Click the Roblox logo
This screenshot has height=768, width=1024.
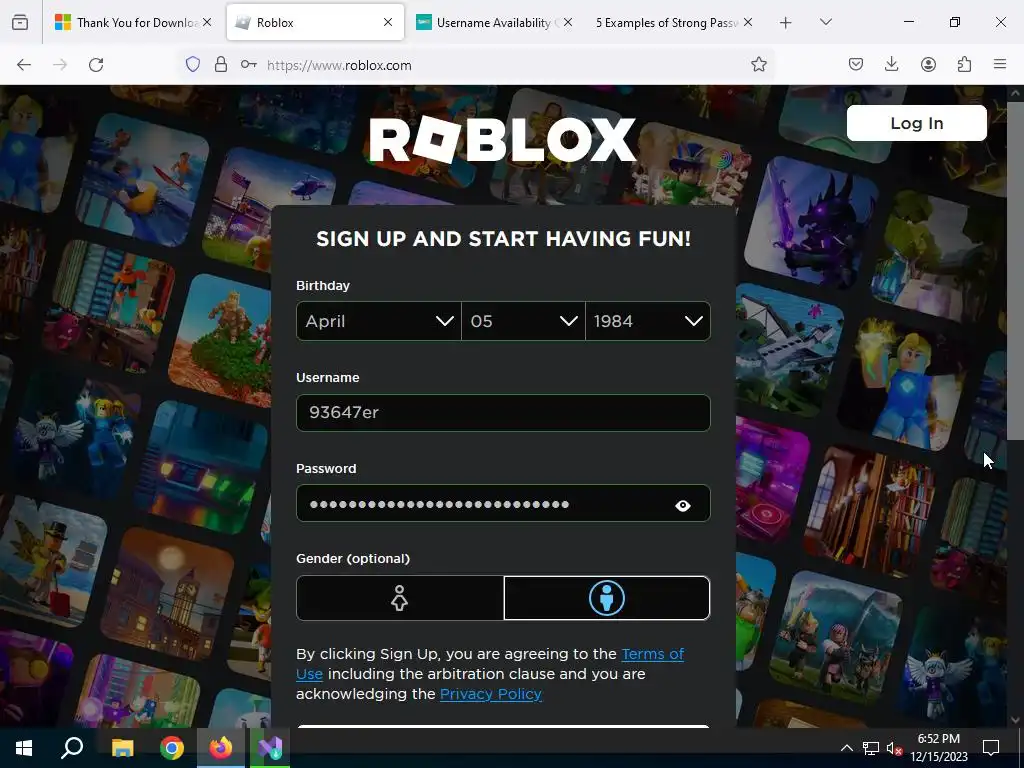(x=503, y=140)
